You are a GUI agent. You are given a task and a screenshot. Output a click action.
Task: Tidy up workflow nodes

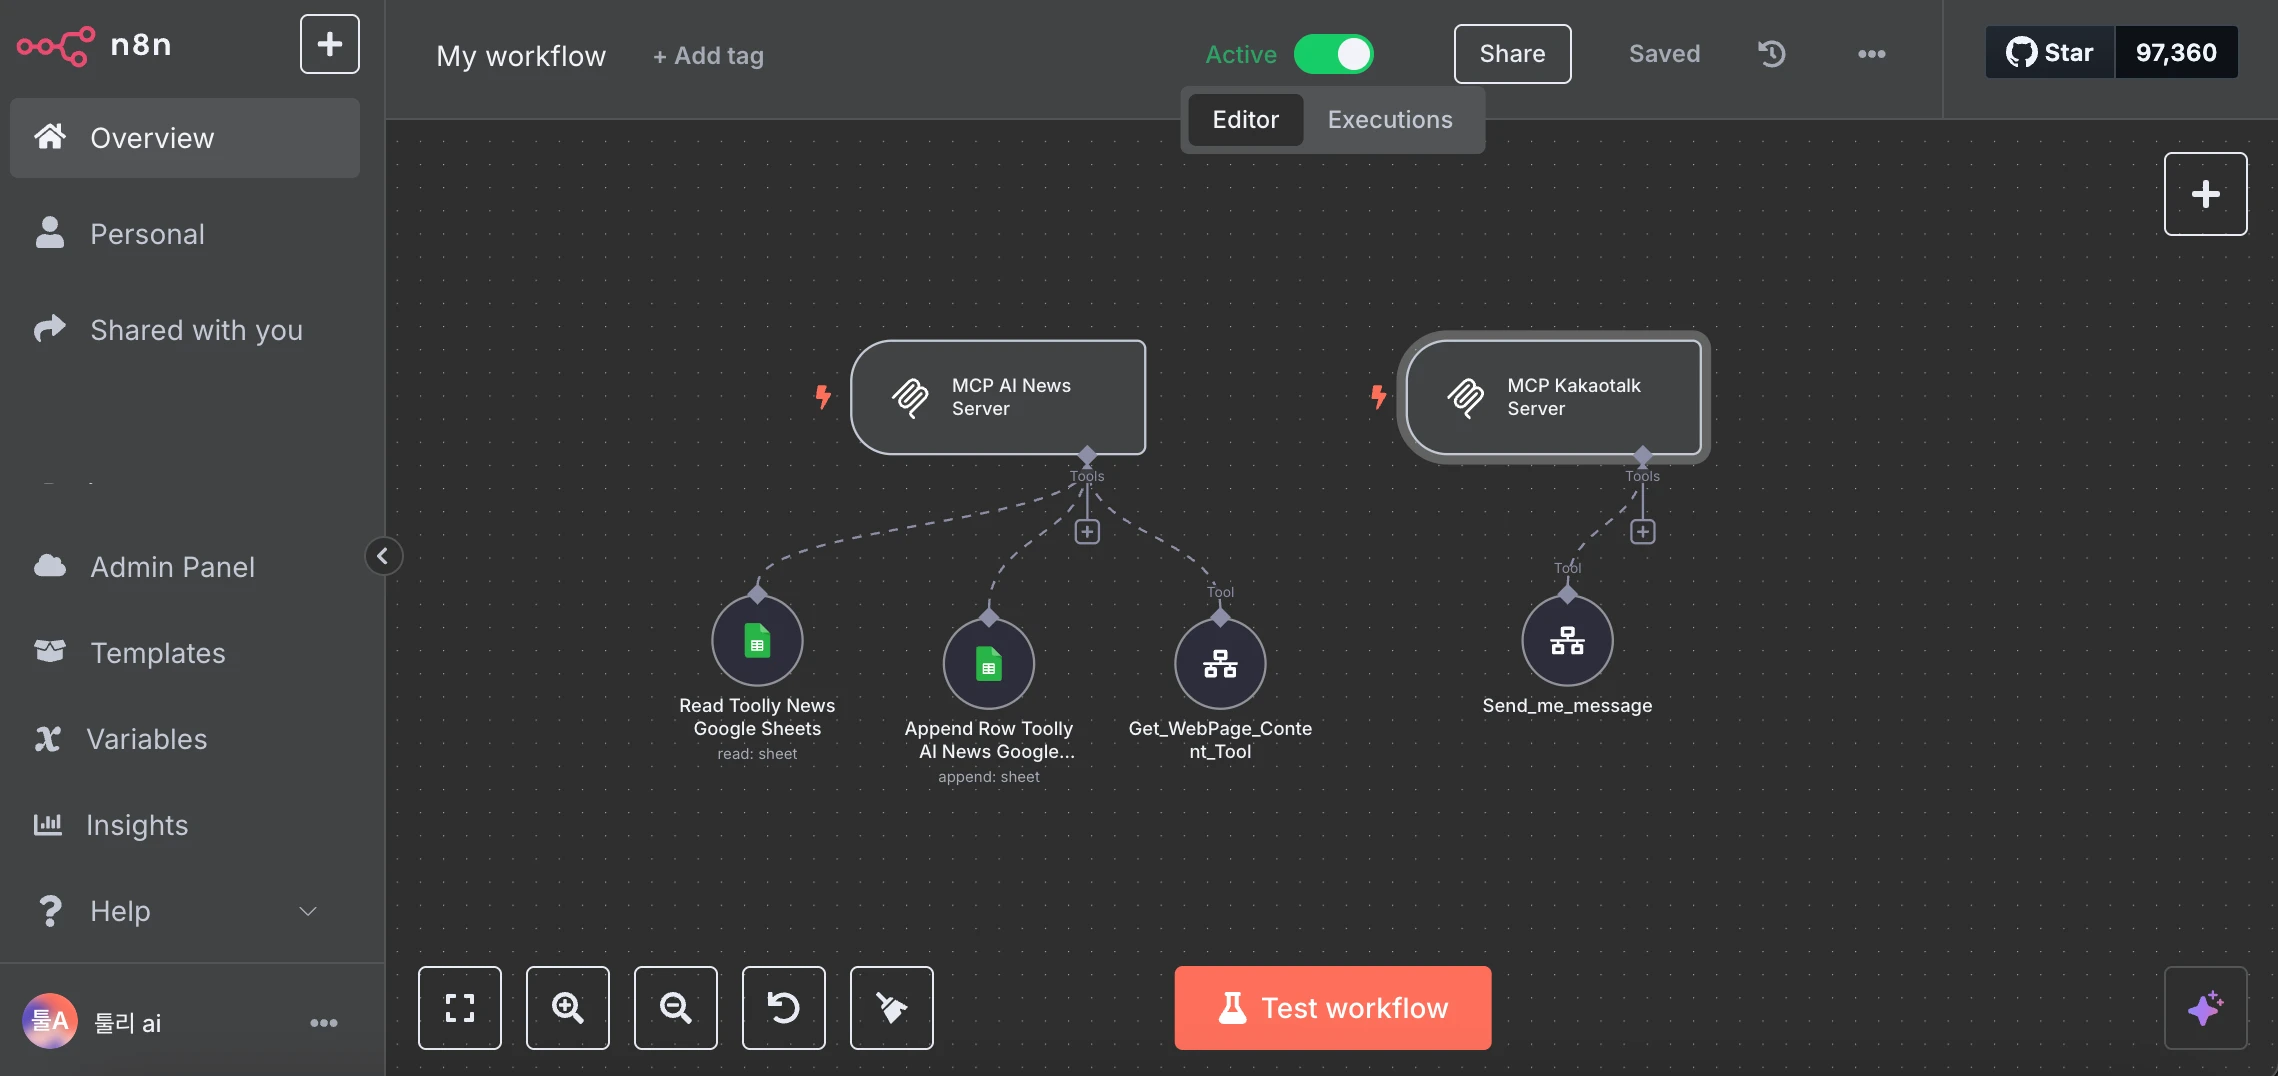pos(892,1008)
